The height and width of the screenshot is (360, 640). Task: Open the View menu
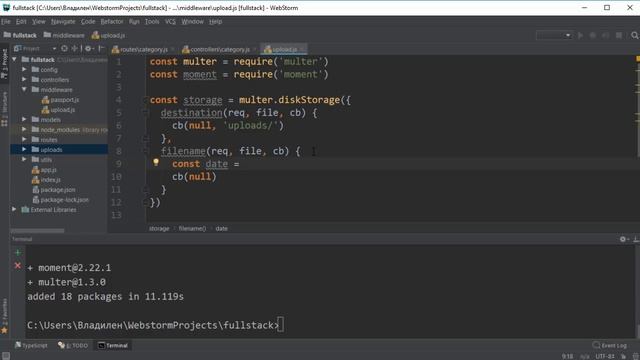(x=39, y=22)
